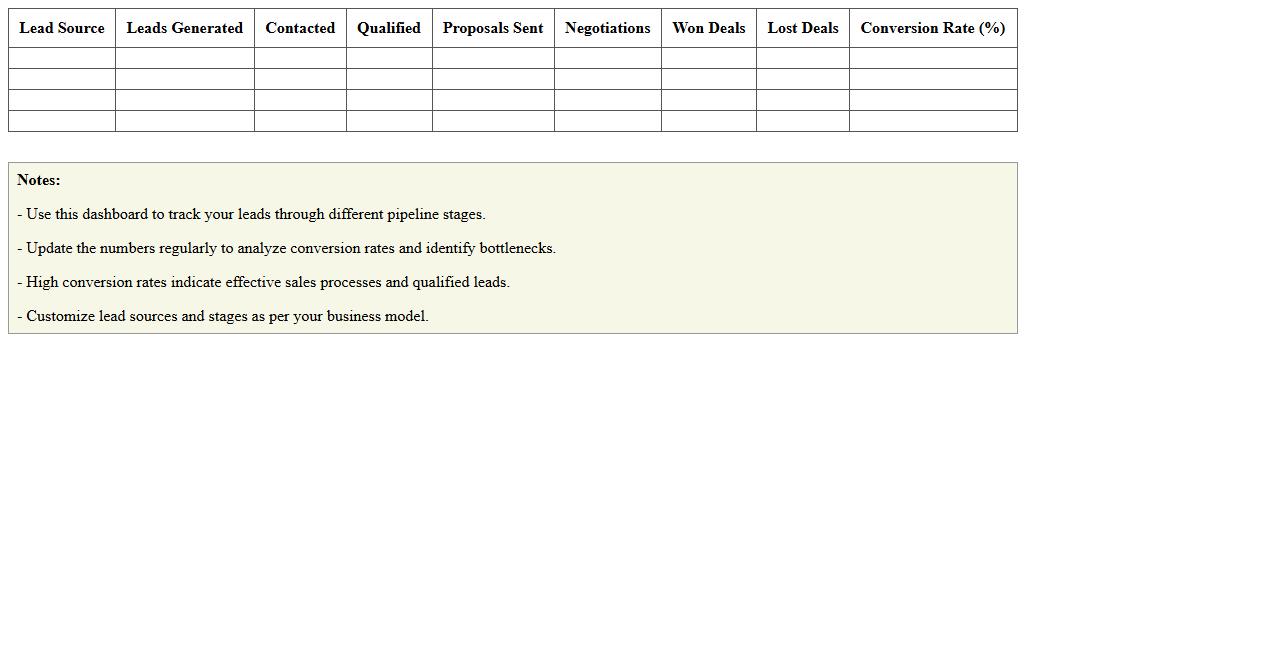
Task: Click the Proposals Sent column header
Action: (x=493, y=28)
